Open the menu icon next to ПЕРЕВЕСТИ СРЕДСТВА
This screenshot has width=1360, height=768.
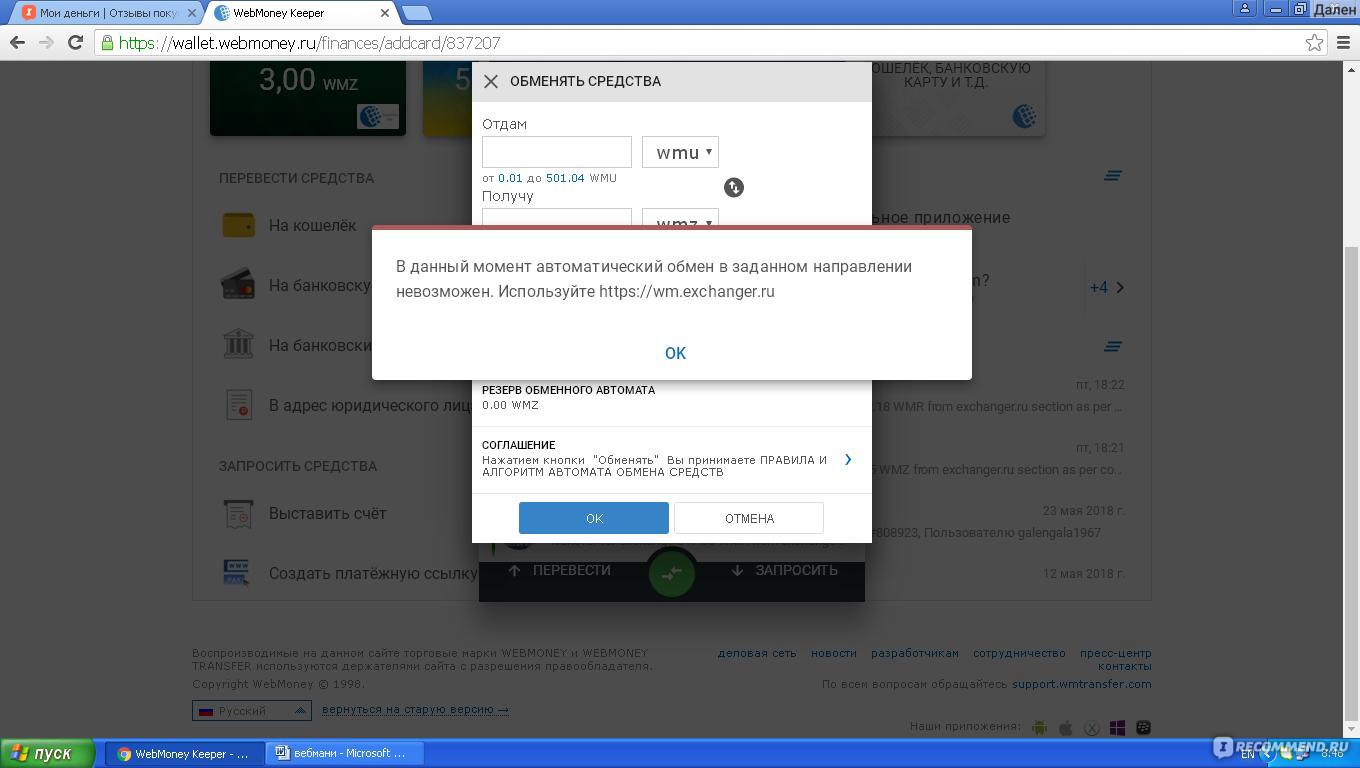1113,176
